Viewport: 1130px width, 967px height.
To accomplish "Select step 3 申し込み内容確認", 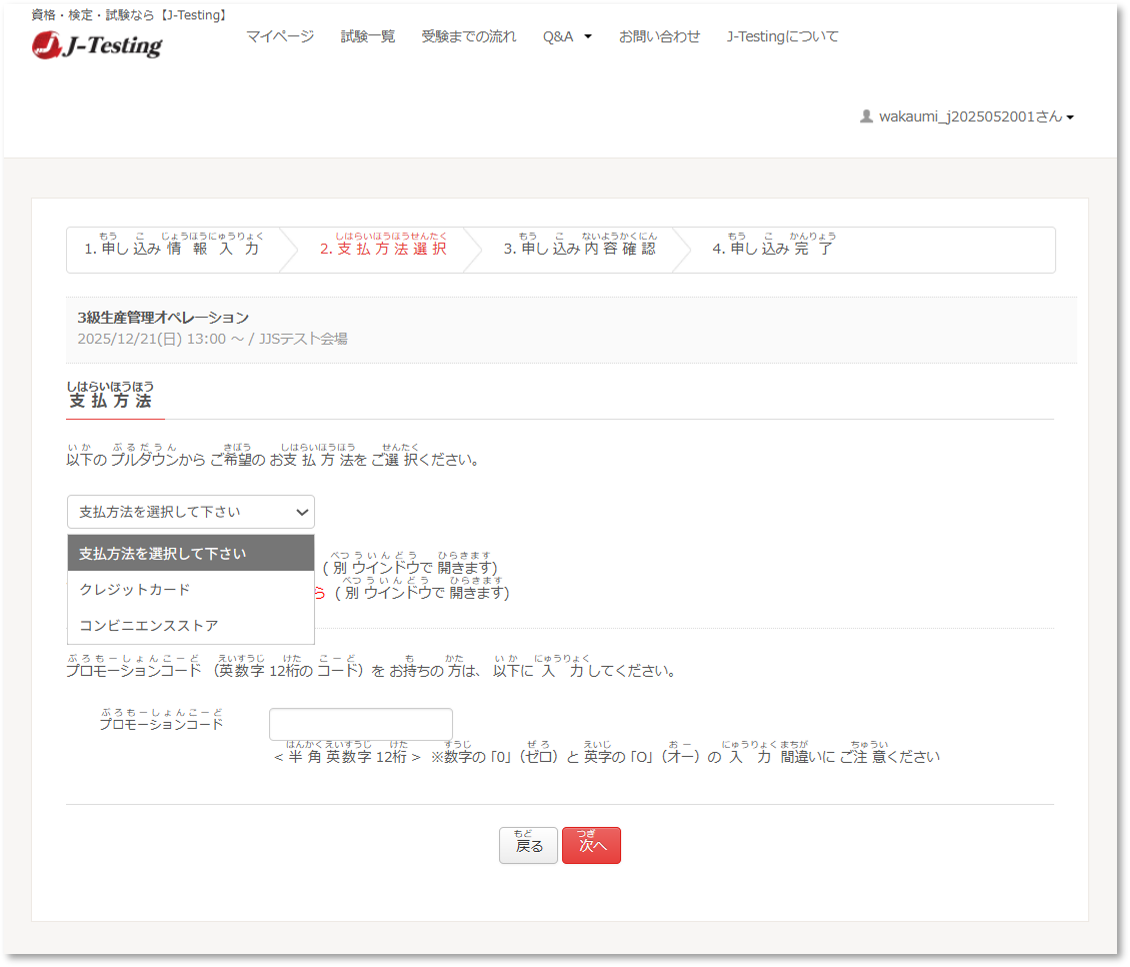I will 579,249.
